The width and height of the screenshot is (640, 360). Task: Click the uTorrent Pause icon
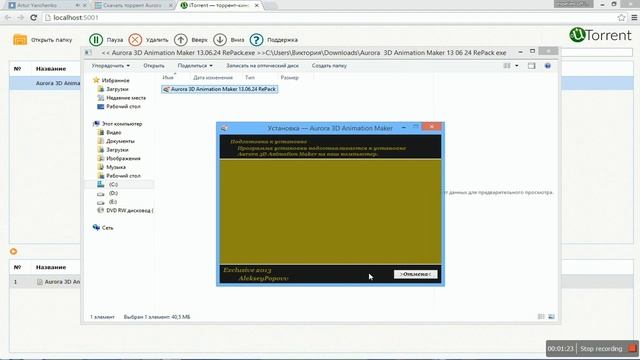[96, 40]
